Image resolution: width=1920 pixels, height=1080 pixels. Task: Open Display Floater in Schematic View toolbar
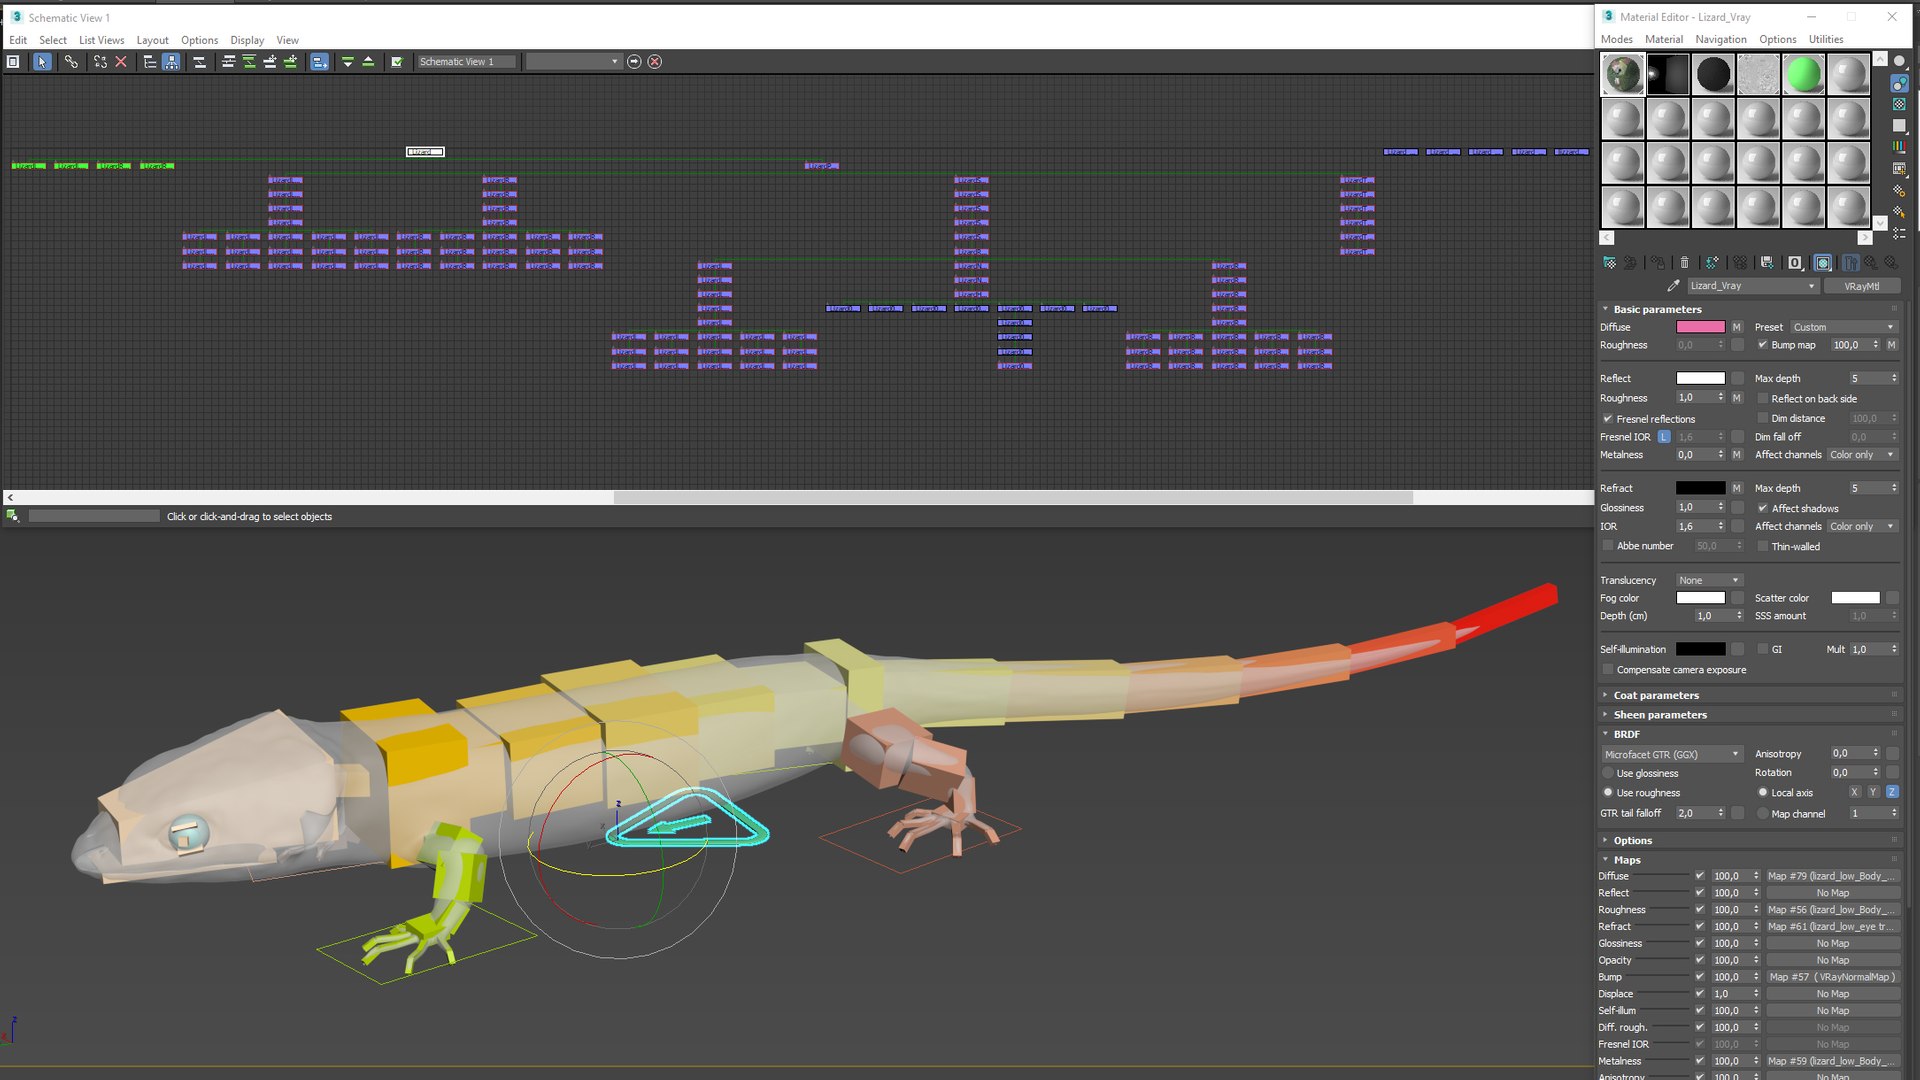[13, 62]
